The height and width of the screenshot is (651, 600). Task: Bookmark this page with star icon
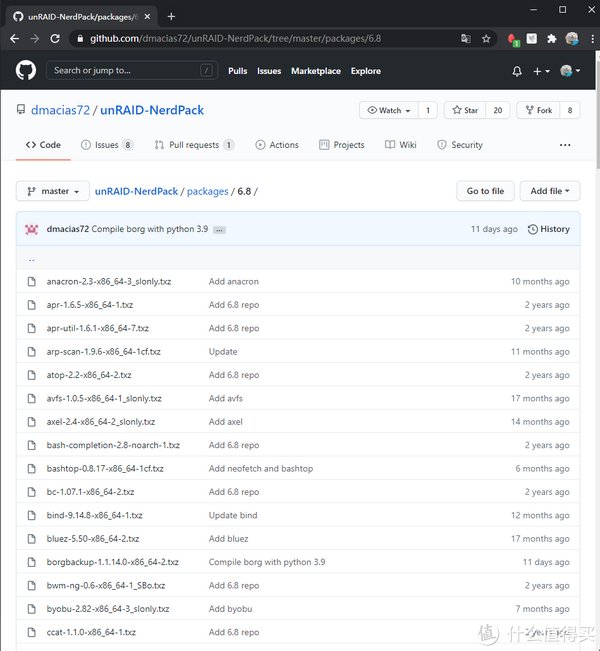click(486, 38)
